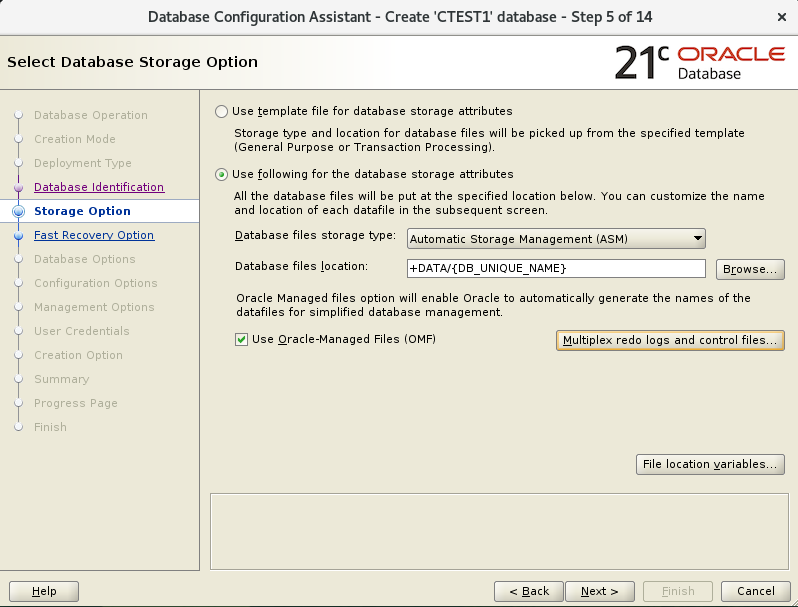Click the Storage Option step bullet icon
The width and height of the screenshot is (798, 607).
tap(18, 211)
